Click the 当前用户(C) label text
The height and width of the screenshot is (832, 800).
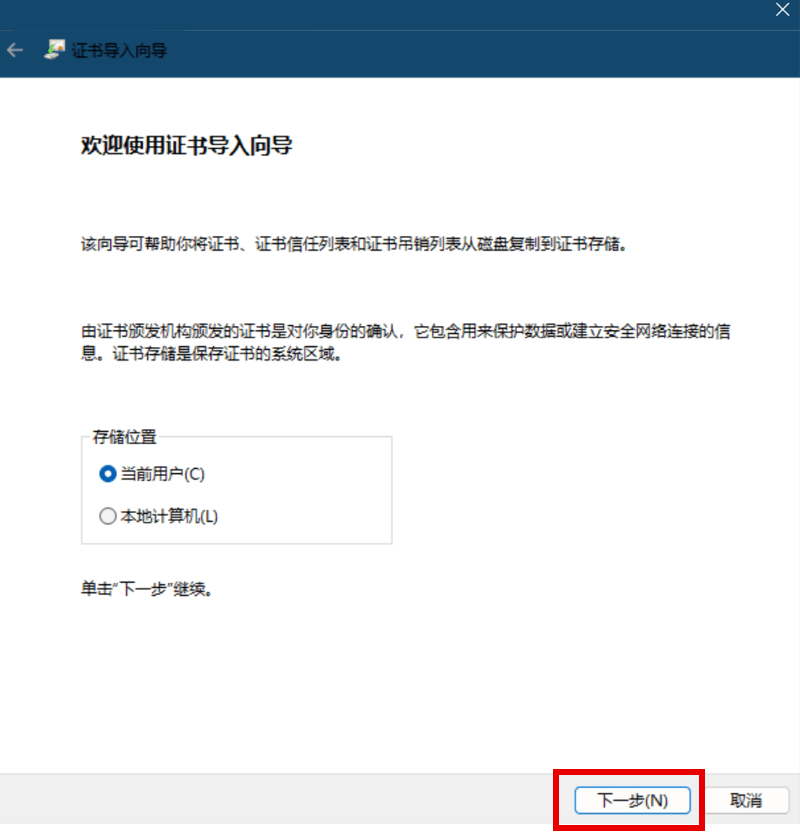click(x=162, y=474)
